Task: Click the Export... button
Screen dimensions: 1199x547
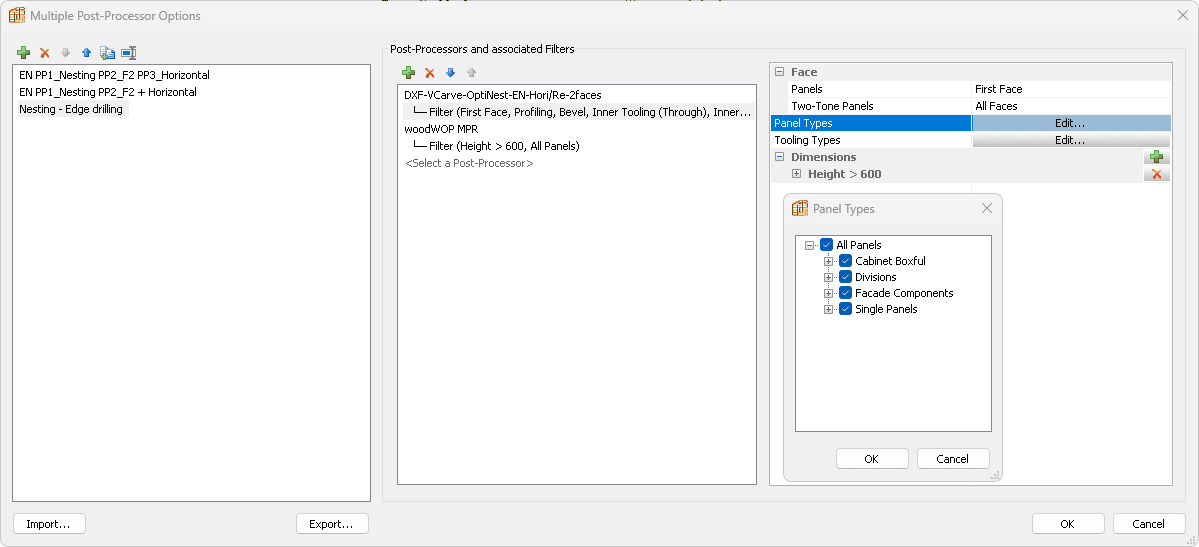Action: [332, 524]
